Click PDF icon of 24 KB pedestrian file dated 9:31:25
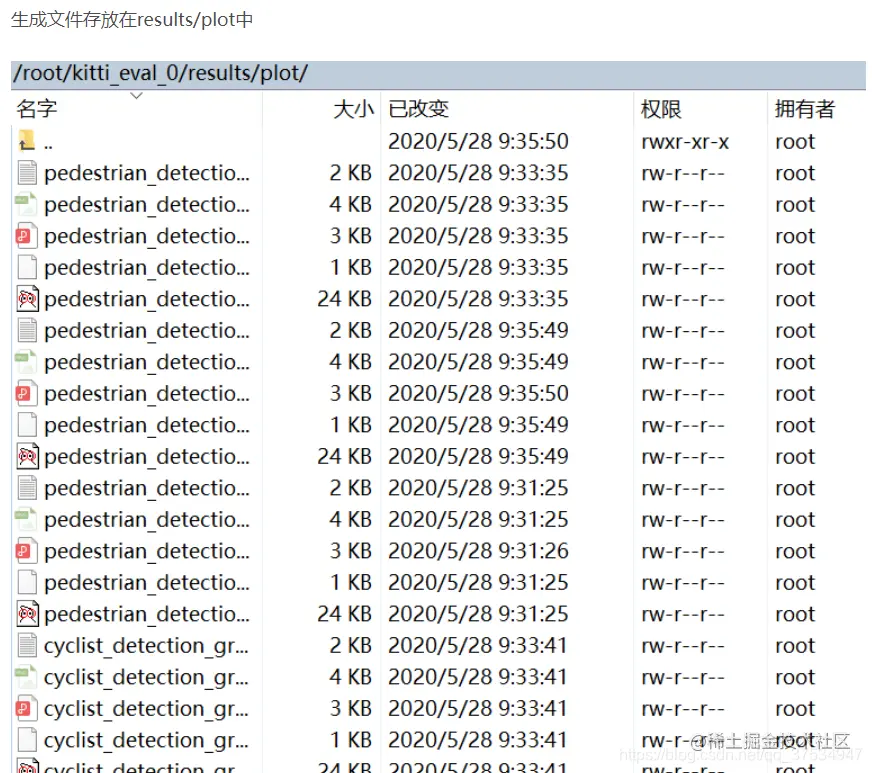This screenshot has width=872, height=773. tap(27, 614)
